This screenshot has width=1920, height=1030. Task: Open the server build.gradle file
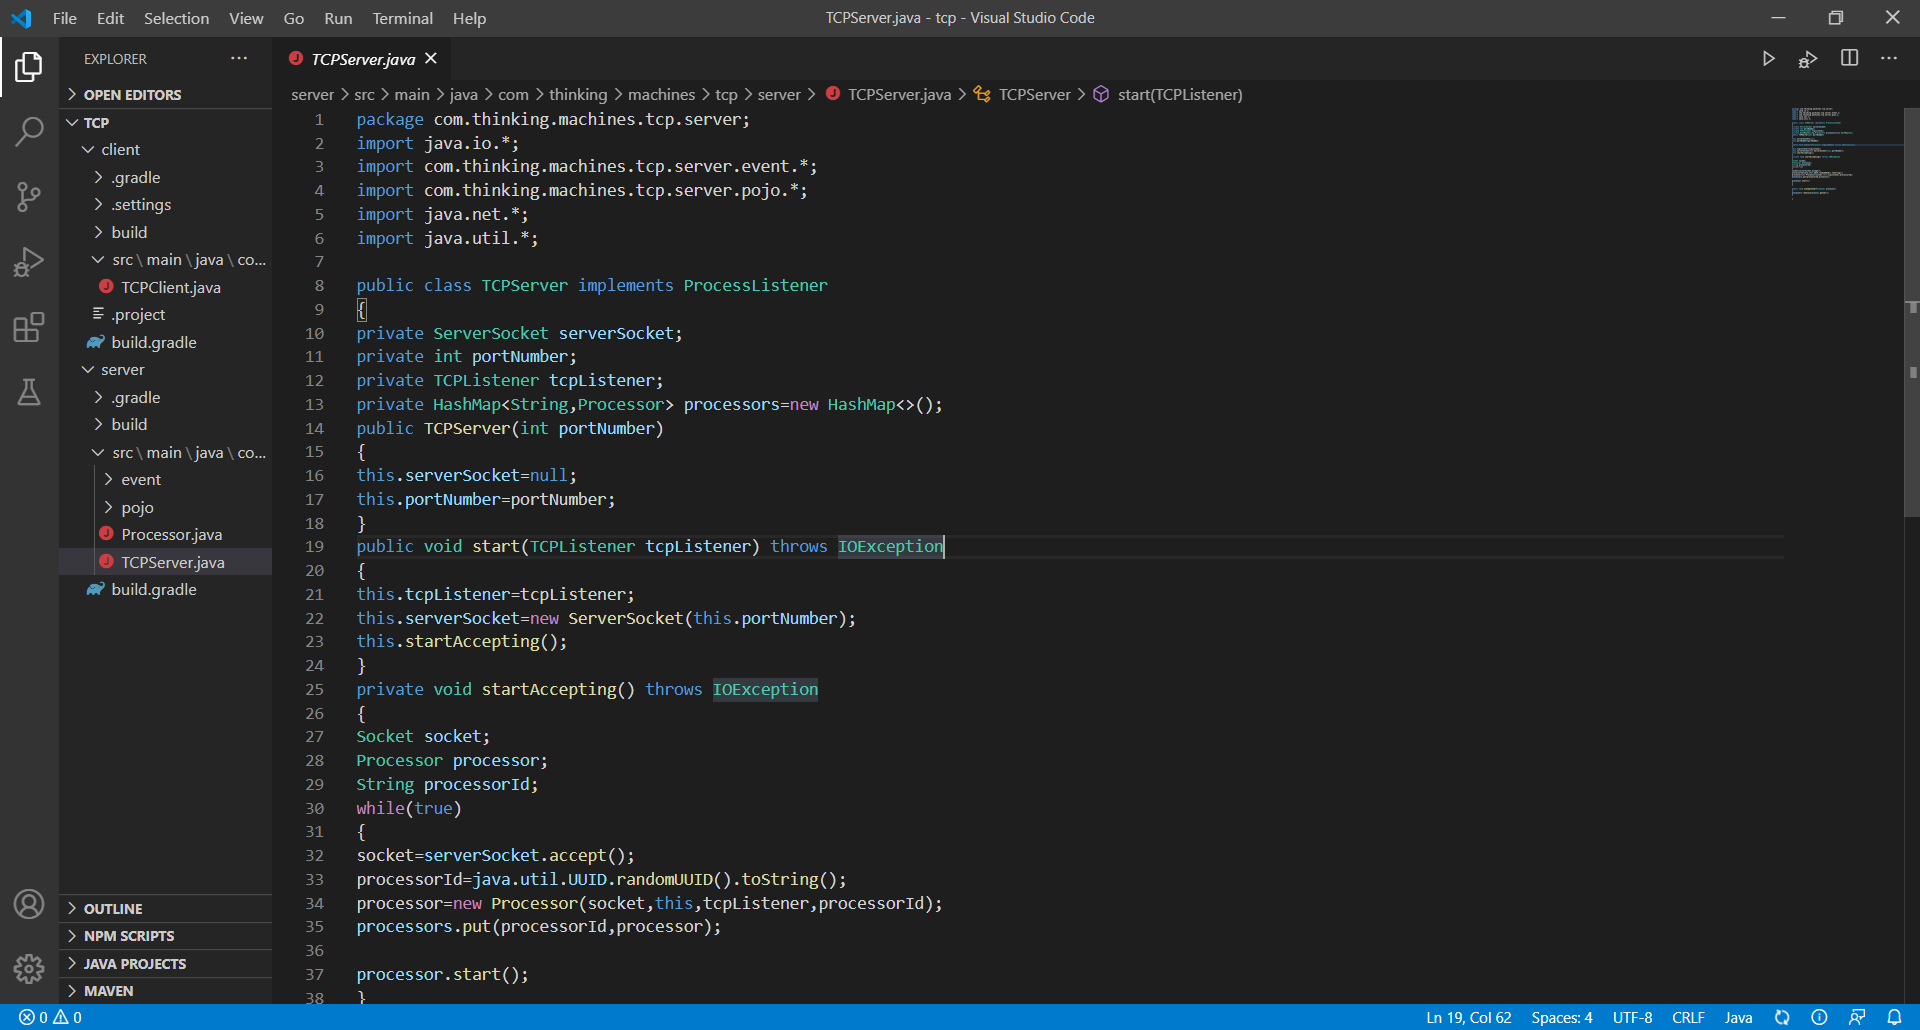tap(166, 589)
